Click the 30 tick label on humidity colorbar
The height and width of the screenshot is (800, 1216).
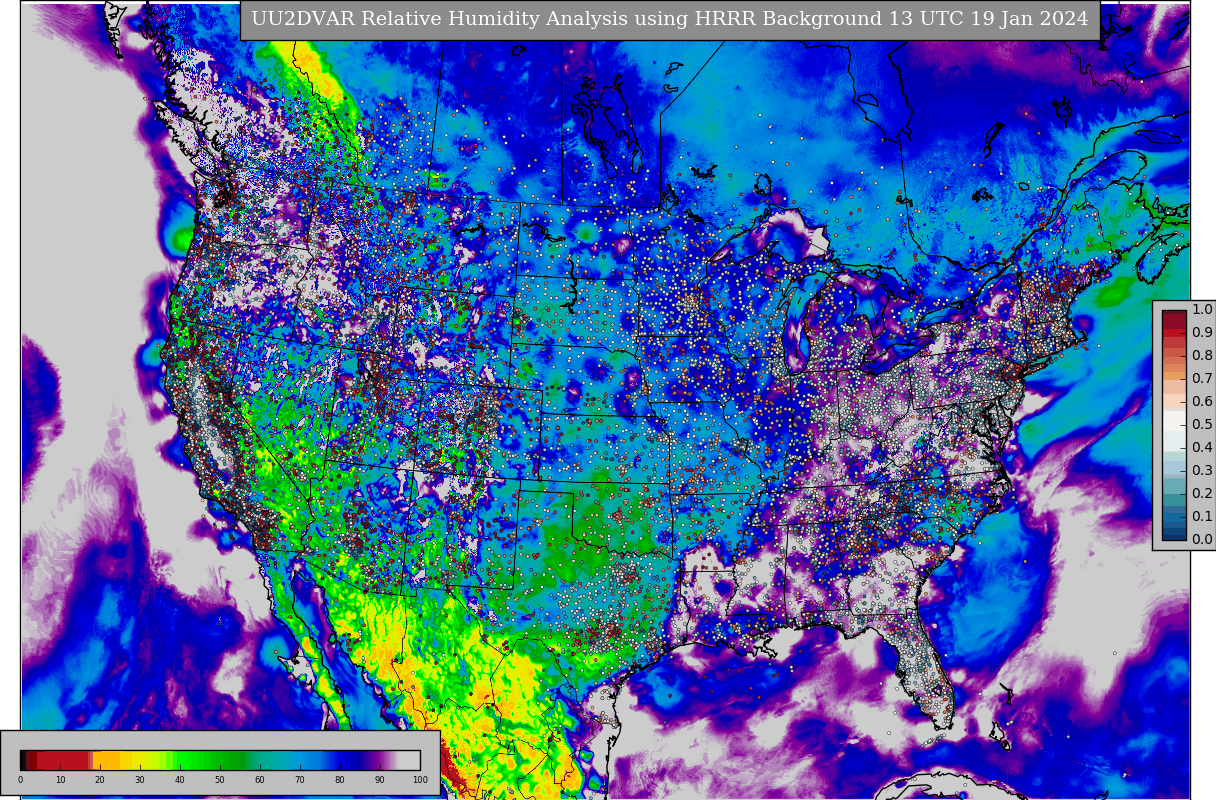click(140, 780)
